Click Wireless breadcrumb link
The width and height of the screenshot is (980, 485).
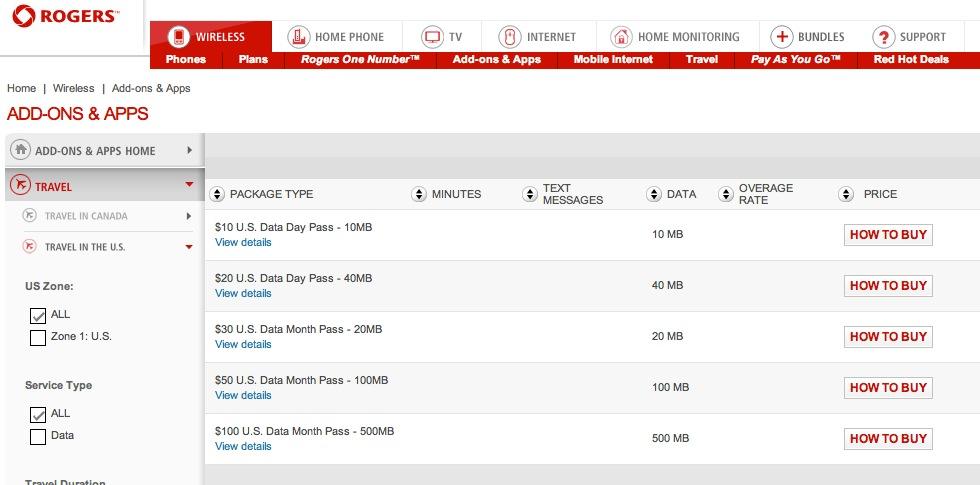(x=74, y=88)
